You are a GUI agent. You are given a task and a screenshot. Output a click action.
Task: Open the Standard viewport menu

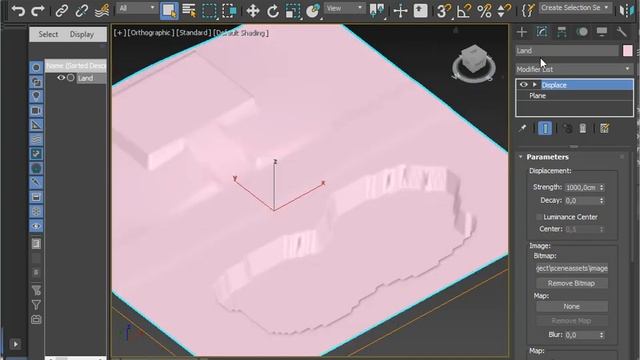(193, 33)
